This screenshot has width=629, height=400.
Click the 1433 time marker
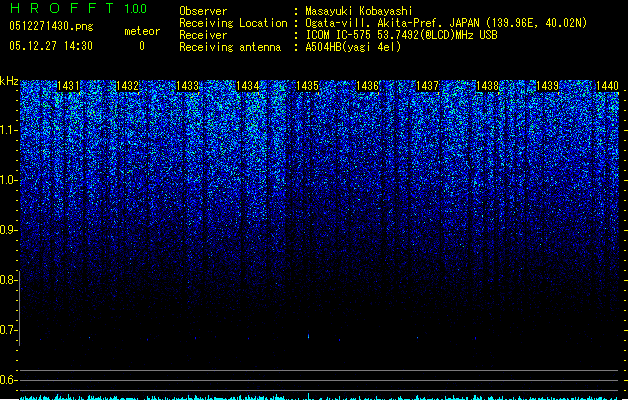[x=187, y=86]
